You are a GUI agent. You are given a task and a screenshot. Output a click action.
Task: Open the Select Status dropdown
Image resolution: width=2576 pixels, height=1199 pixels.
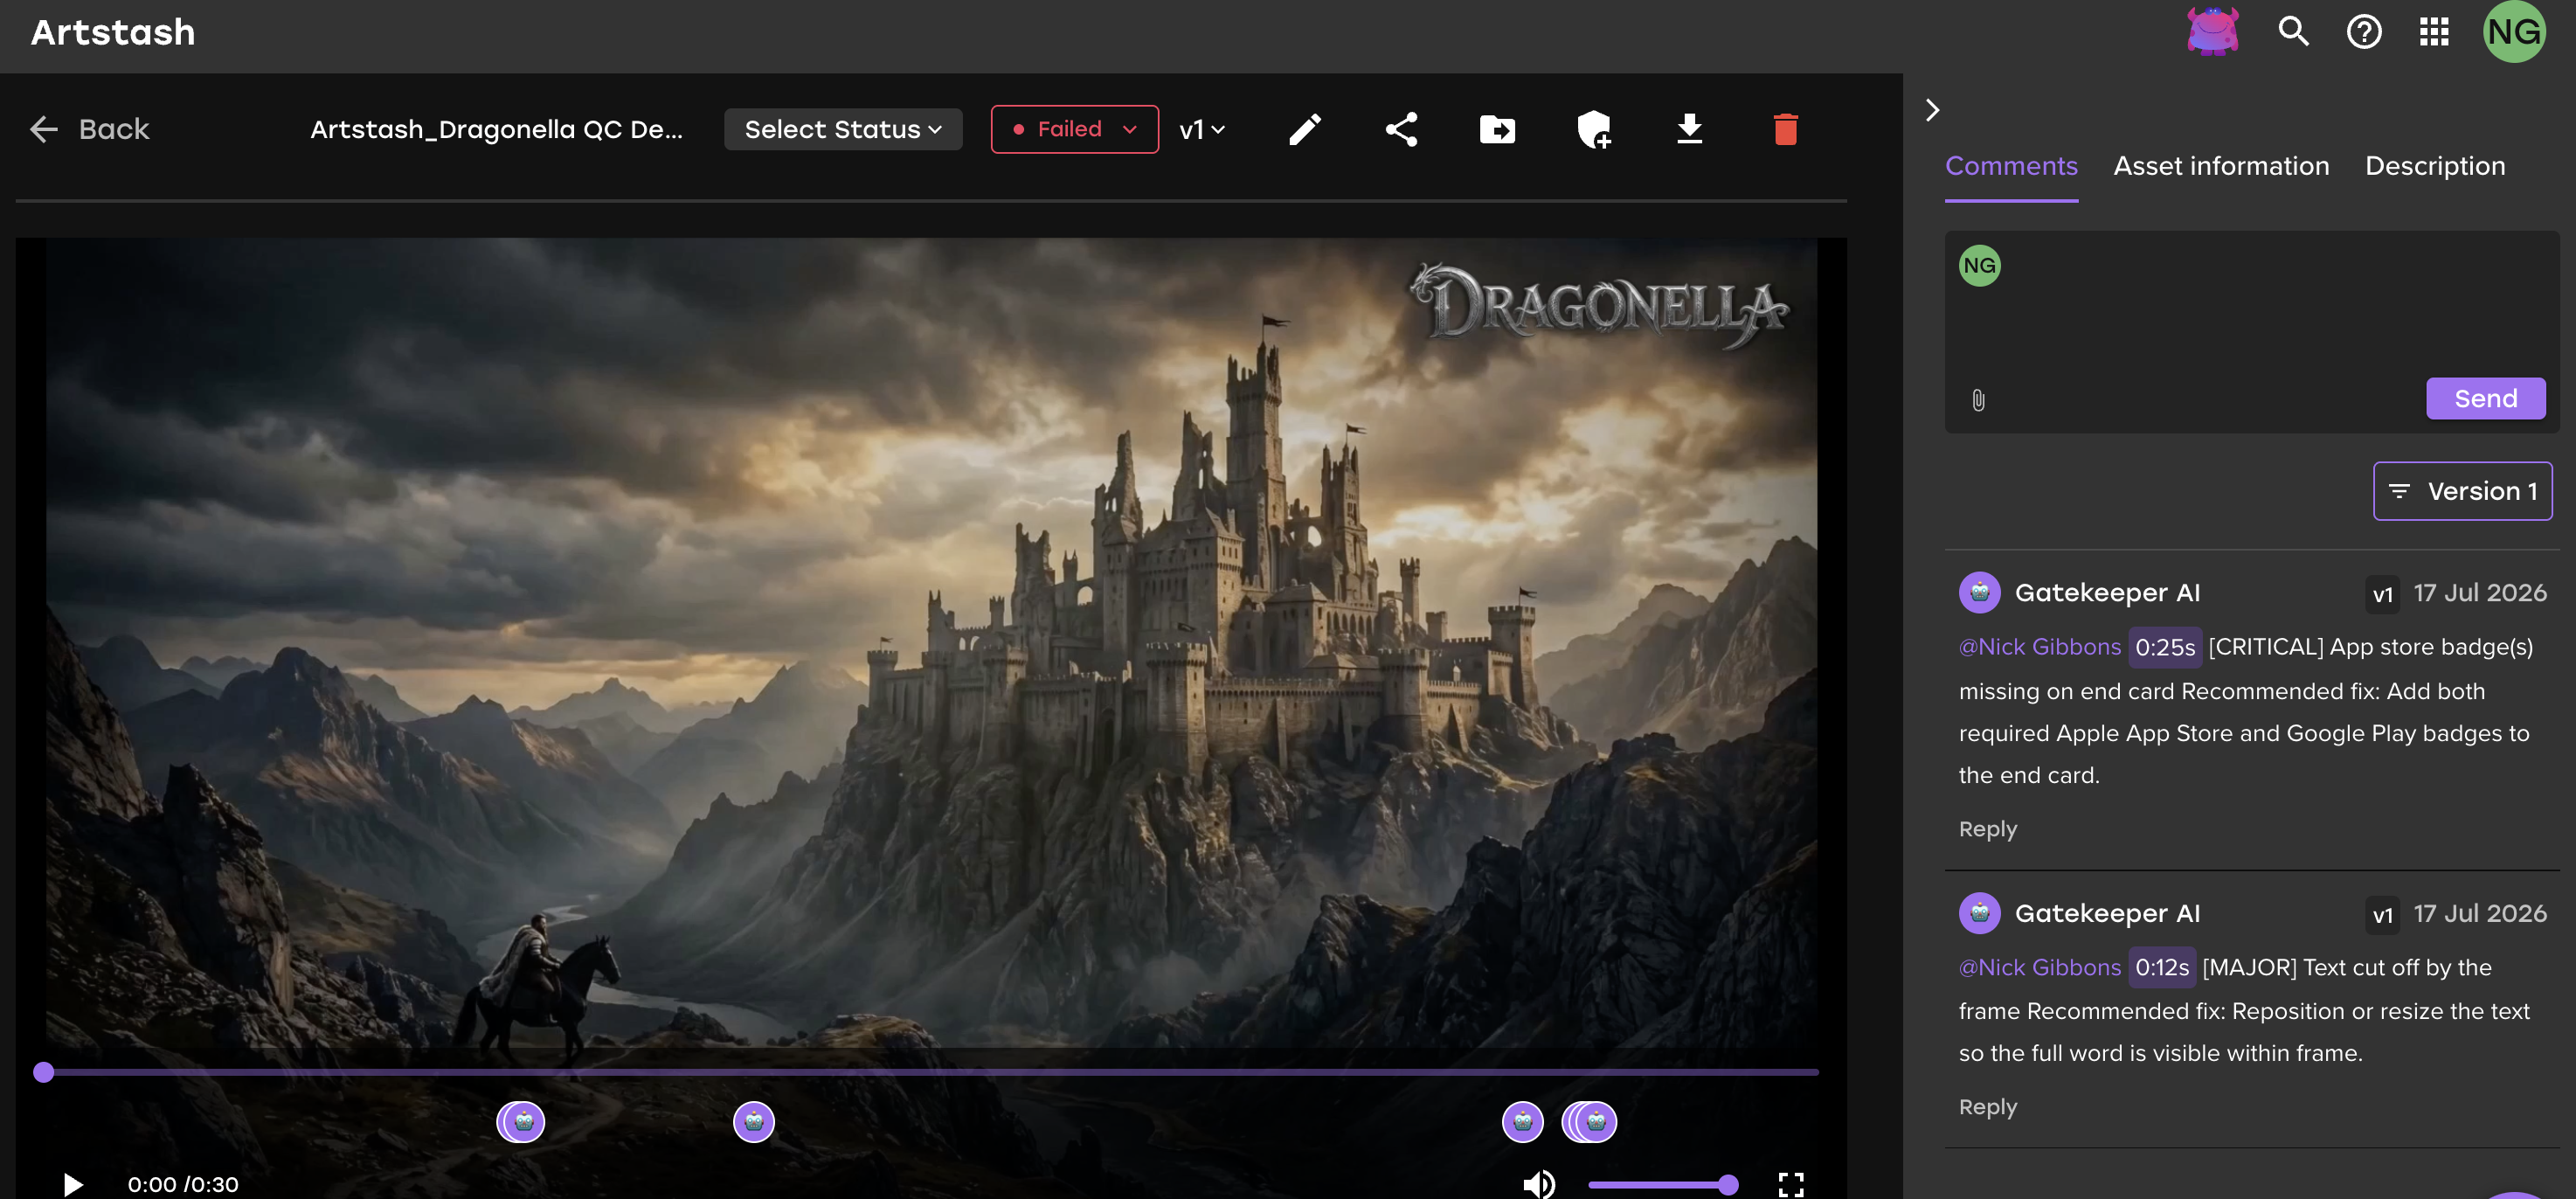pos(843,129)
